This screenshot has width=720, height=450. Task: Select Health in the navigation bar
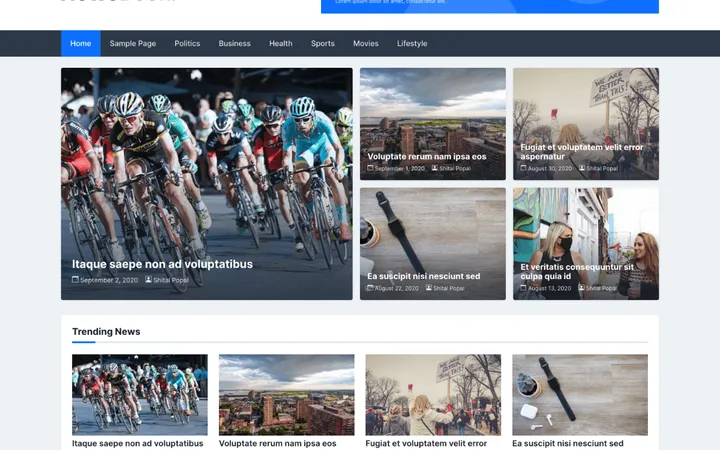coord(281,44)
